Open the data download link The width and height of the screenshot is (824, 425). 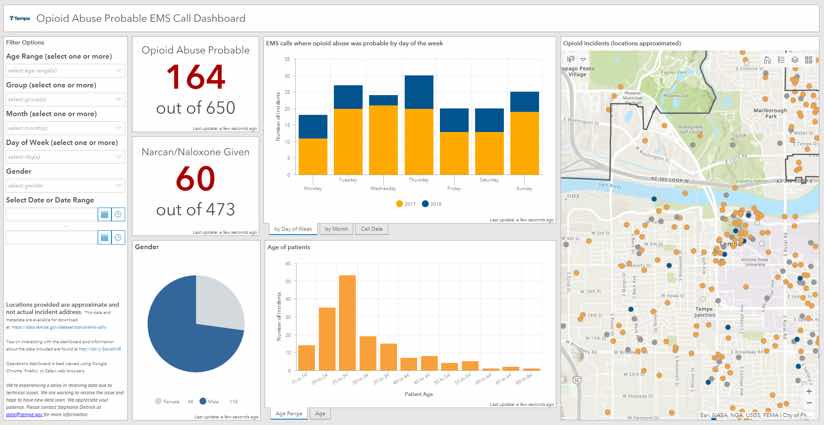coord(59,327)
